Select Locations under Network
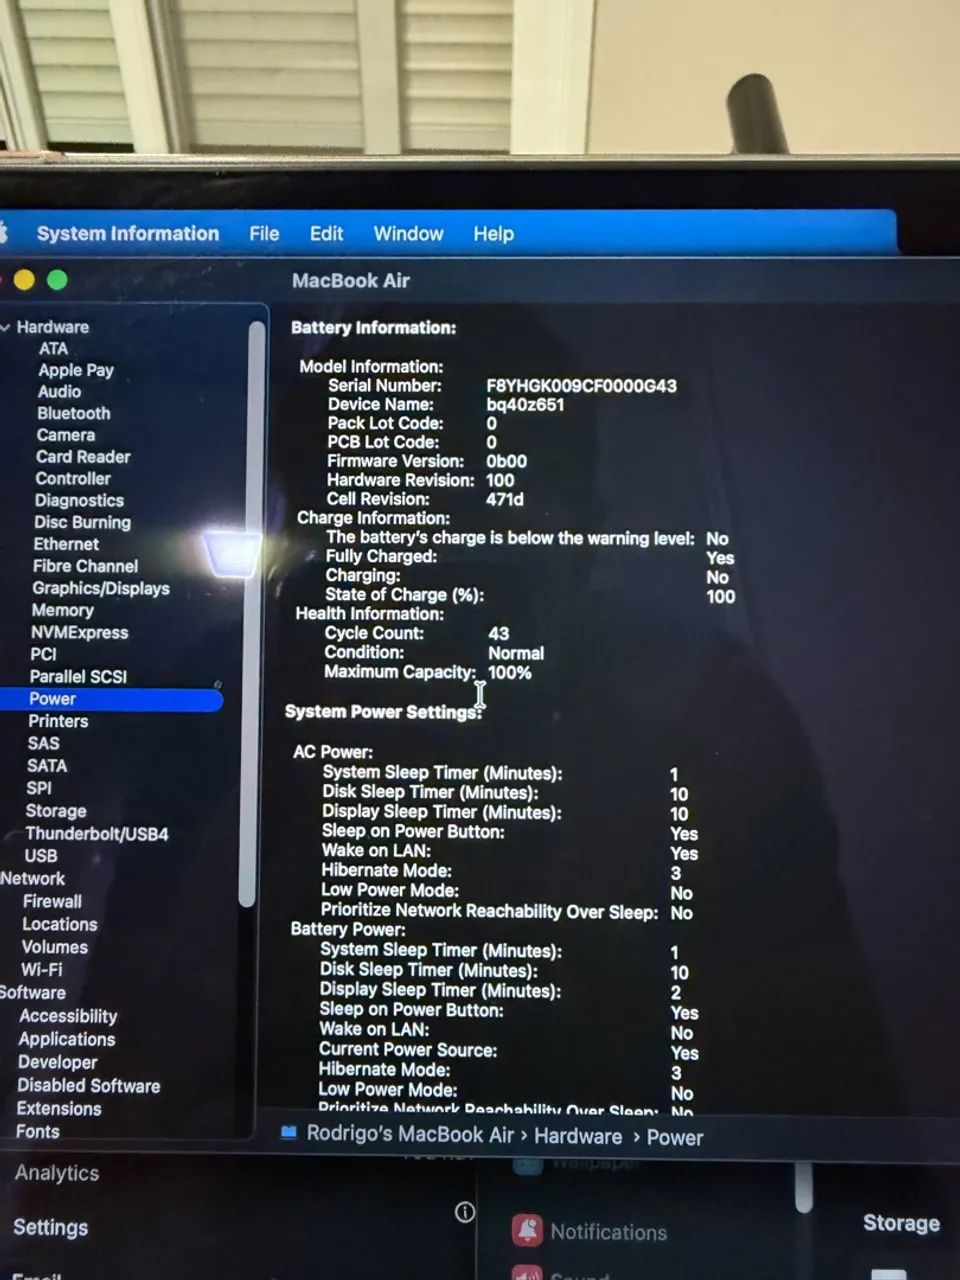This screenshot has width=960, height=1280. [x=60, y=925]
